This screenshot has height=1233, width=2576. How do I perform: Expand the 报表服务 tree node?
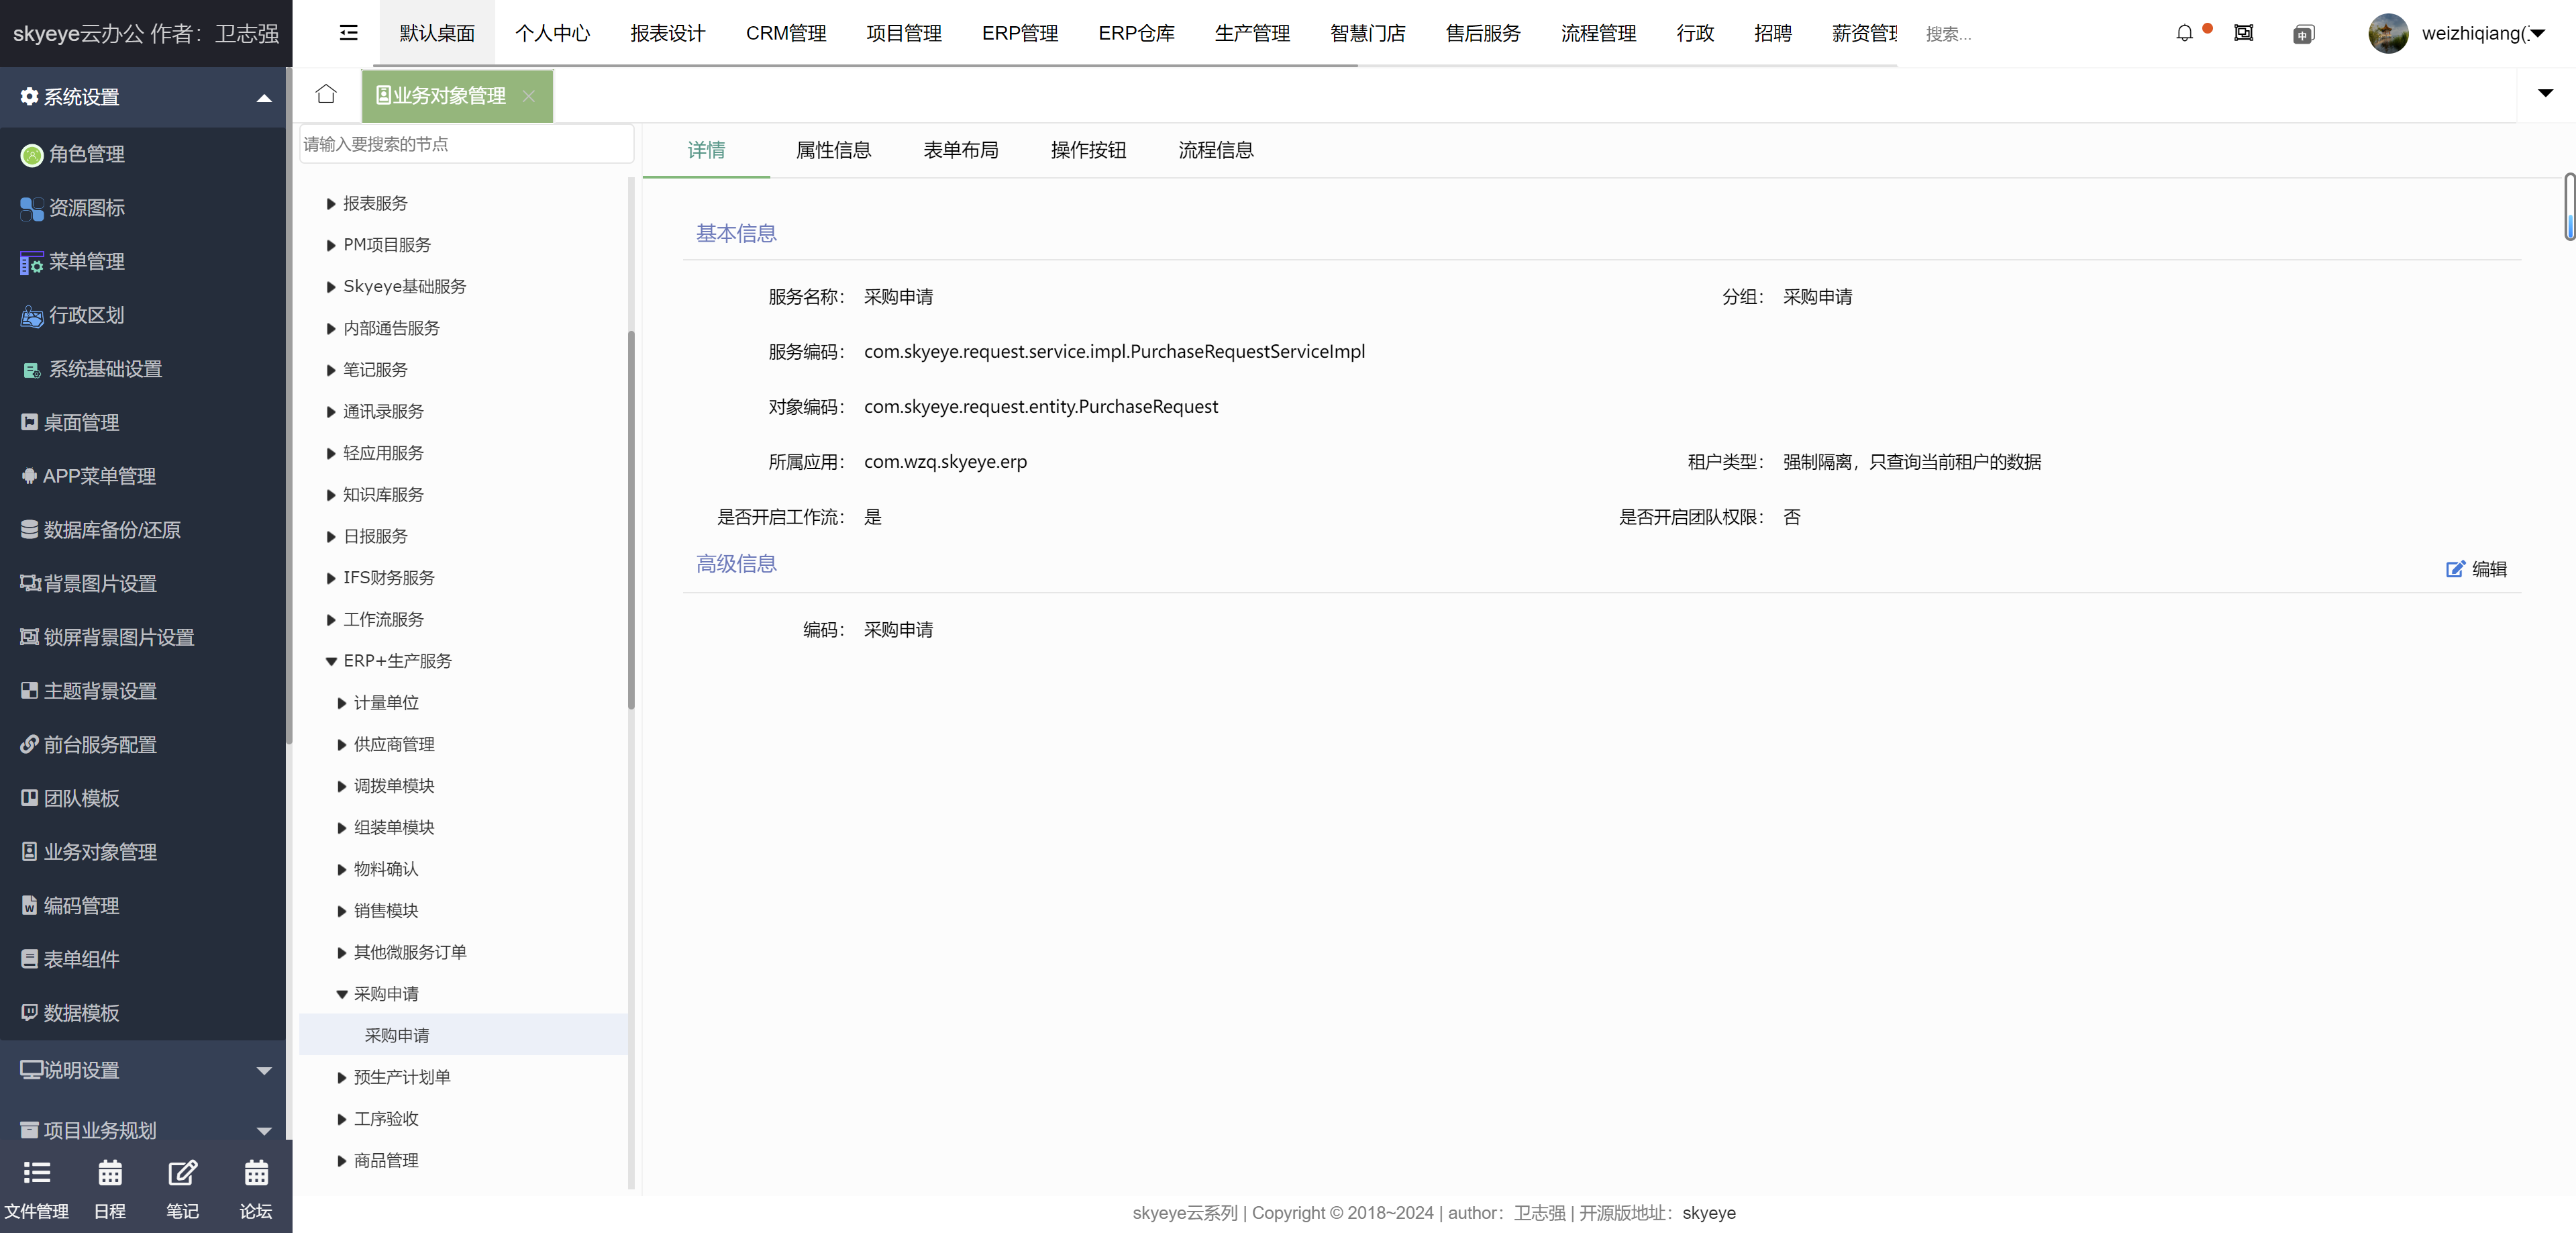tap(331, 204)
